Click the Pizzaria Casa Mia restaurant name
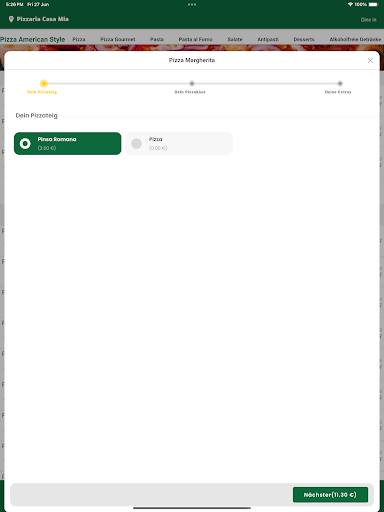 click(x=43, y=19)
